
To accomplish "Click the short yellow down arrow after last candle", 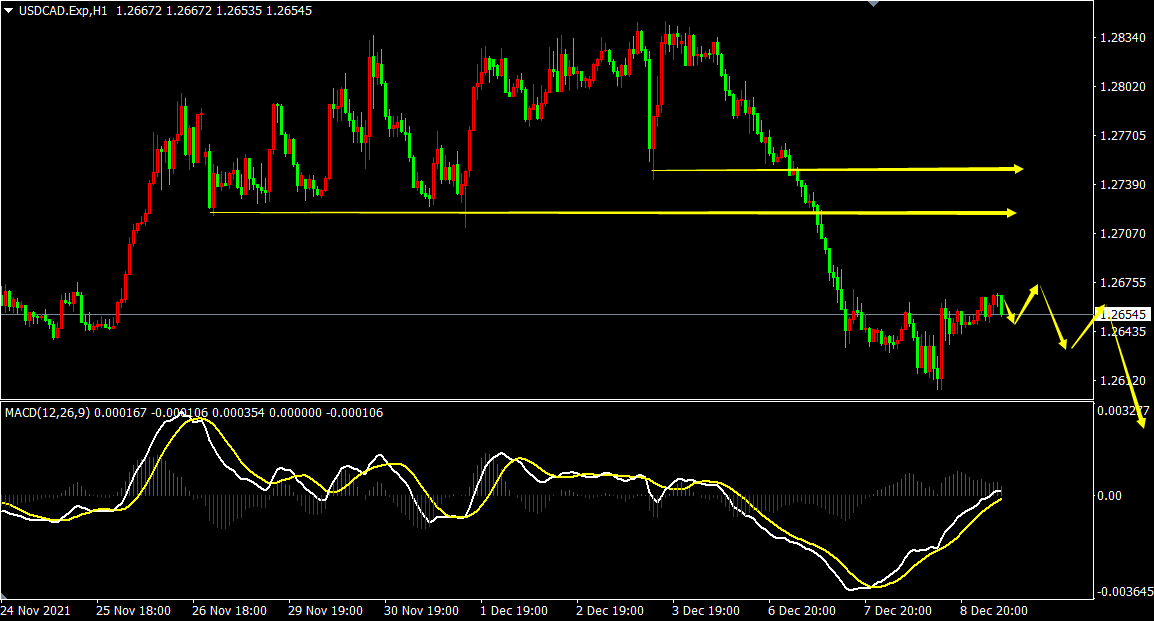I will [x=1009, y=312].
